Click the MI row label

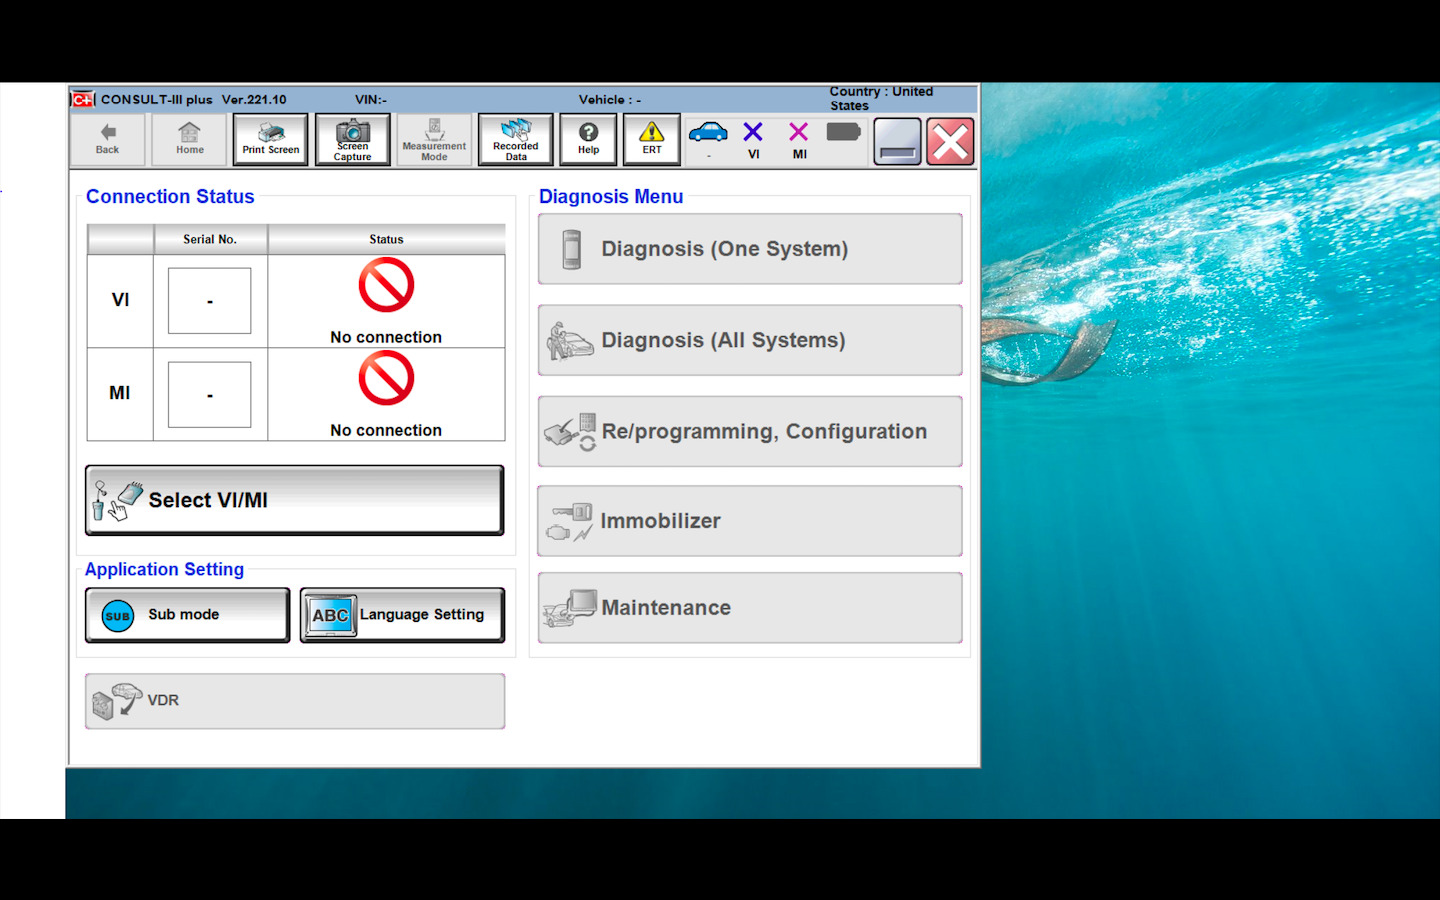pyautogui.click(x=120, y=393)
